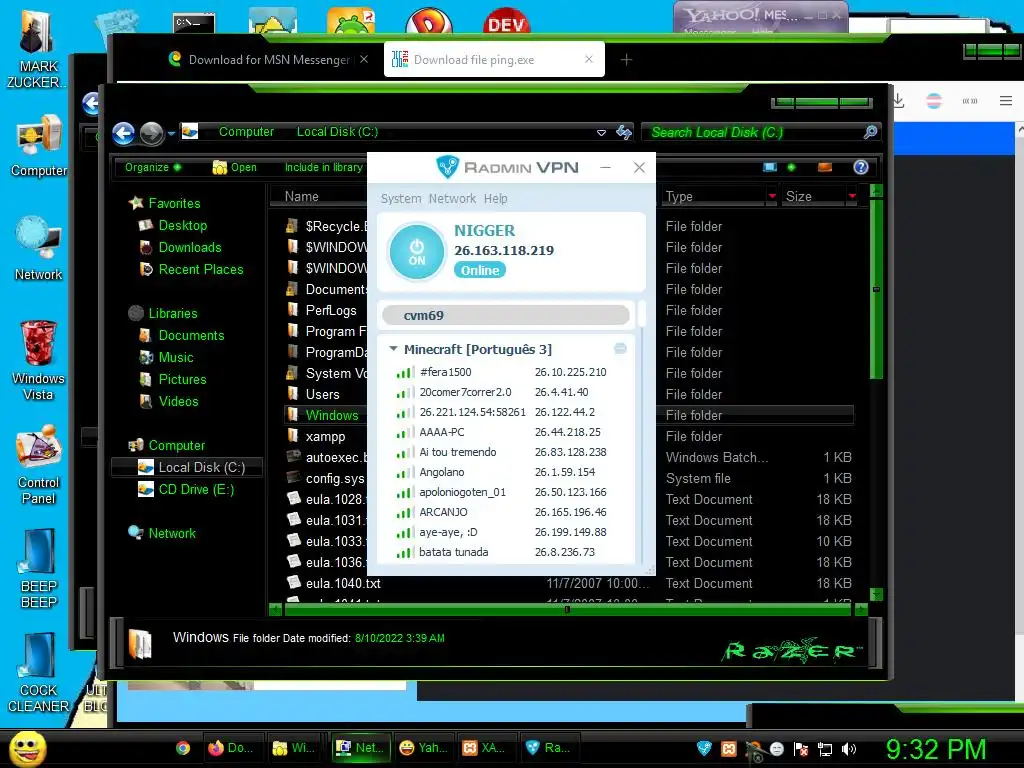Open Windows Vista recycle bin desktop icon
Screen dimensions: 1024x768
(38, 360)
